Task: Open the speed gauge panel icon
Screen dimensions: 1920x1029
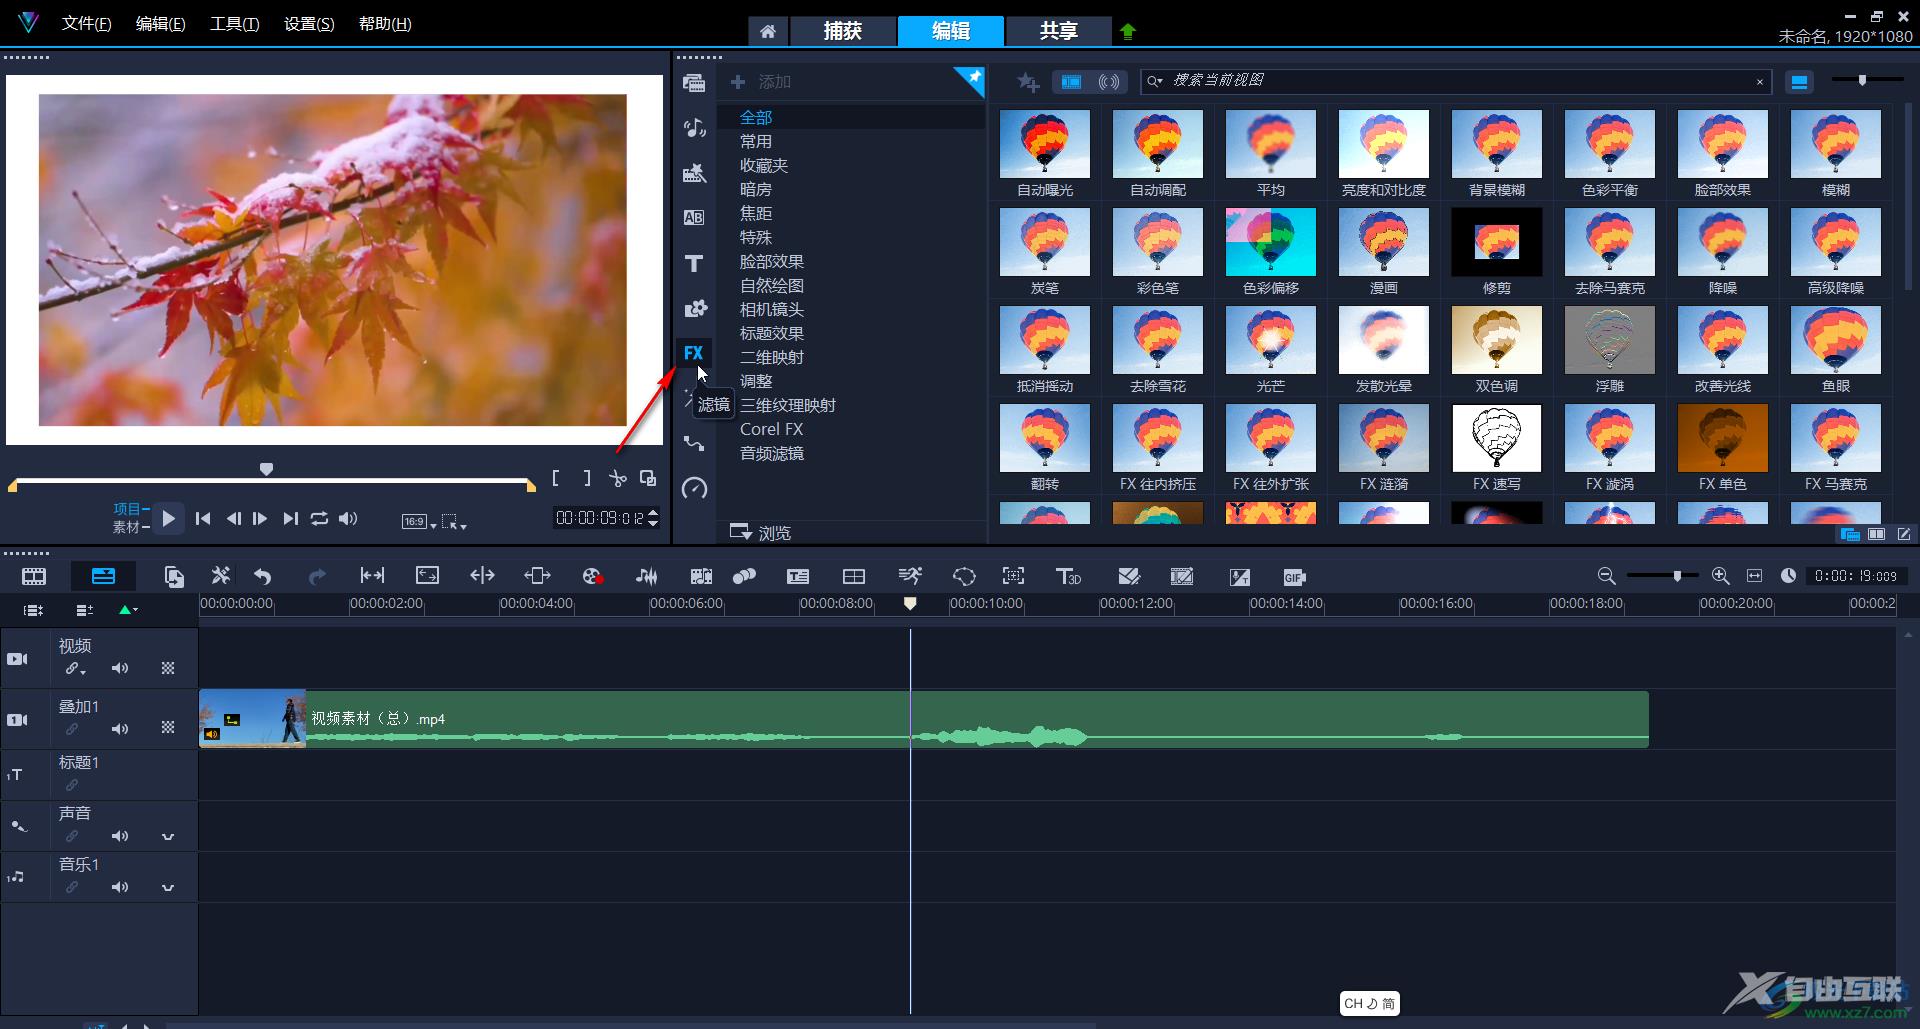Action: (693, 488)
